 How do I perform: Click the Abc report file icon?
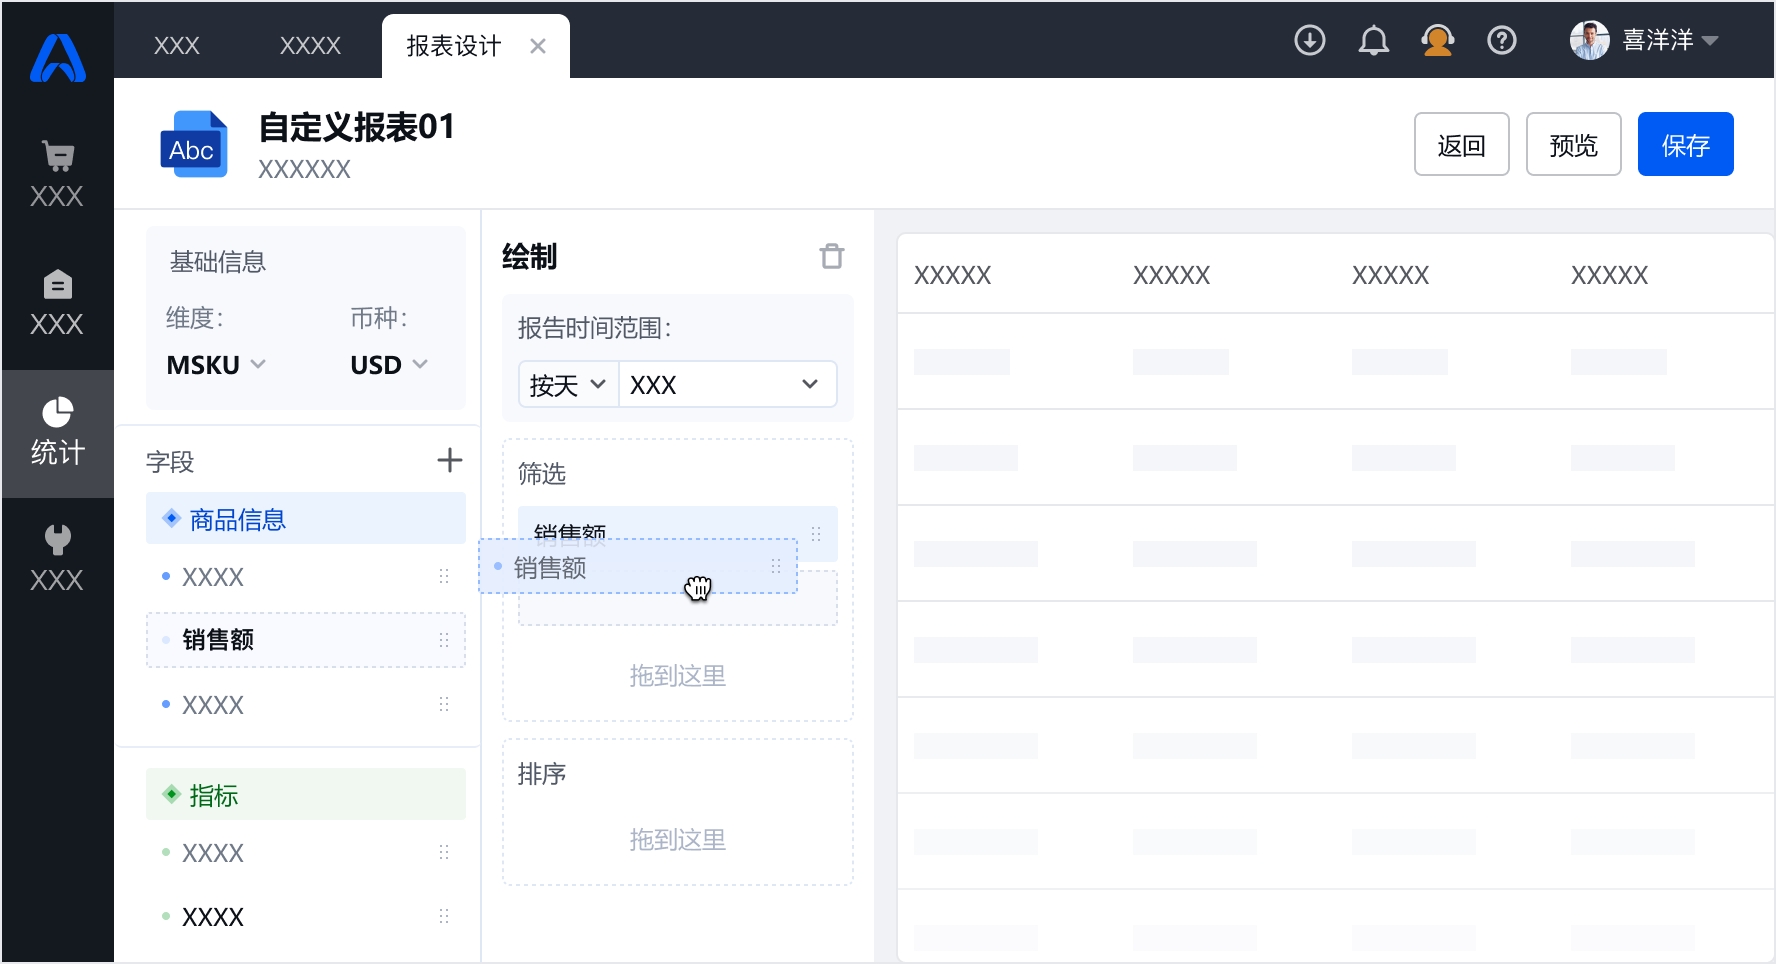pyautogui.click(x=194, y=145)
